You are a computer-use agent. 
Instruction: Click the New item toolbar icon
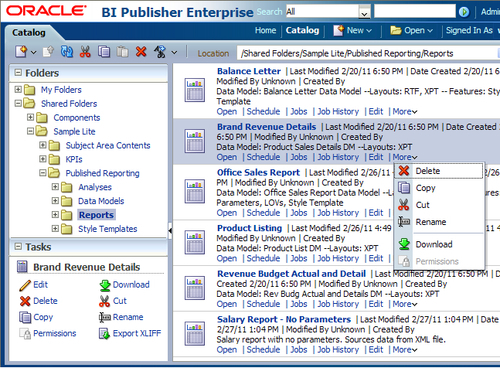[21, 52]
